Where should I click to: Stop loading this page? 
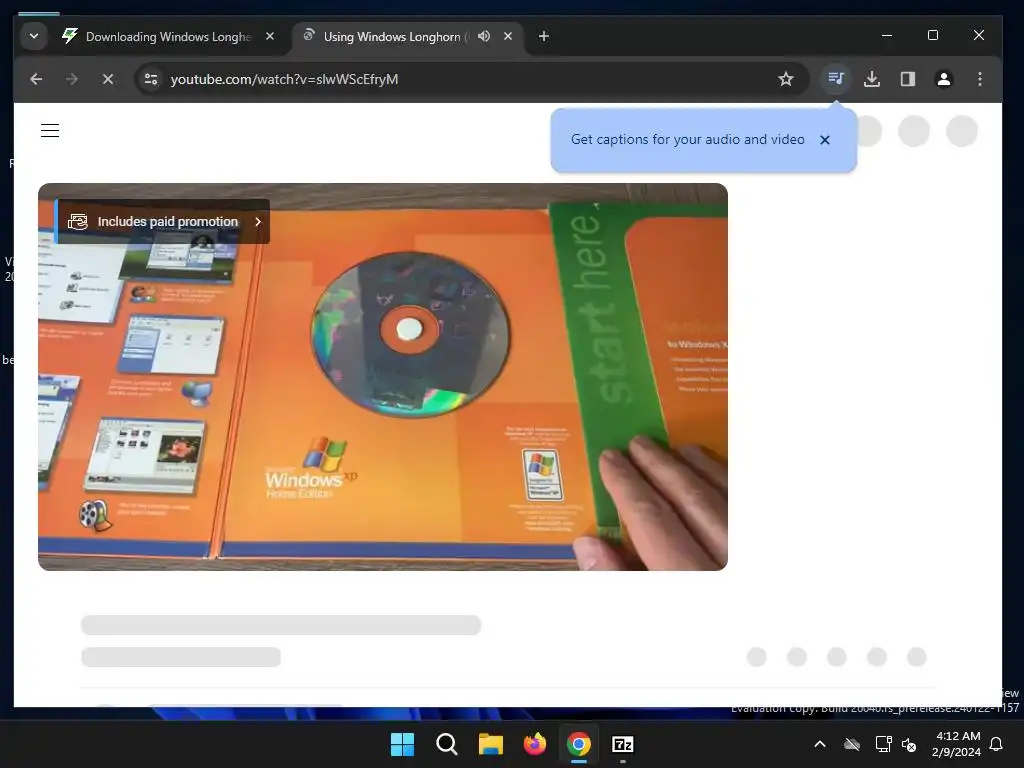click(108, 79)
